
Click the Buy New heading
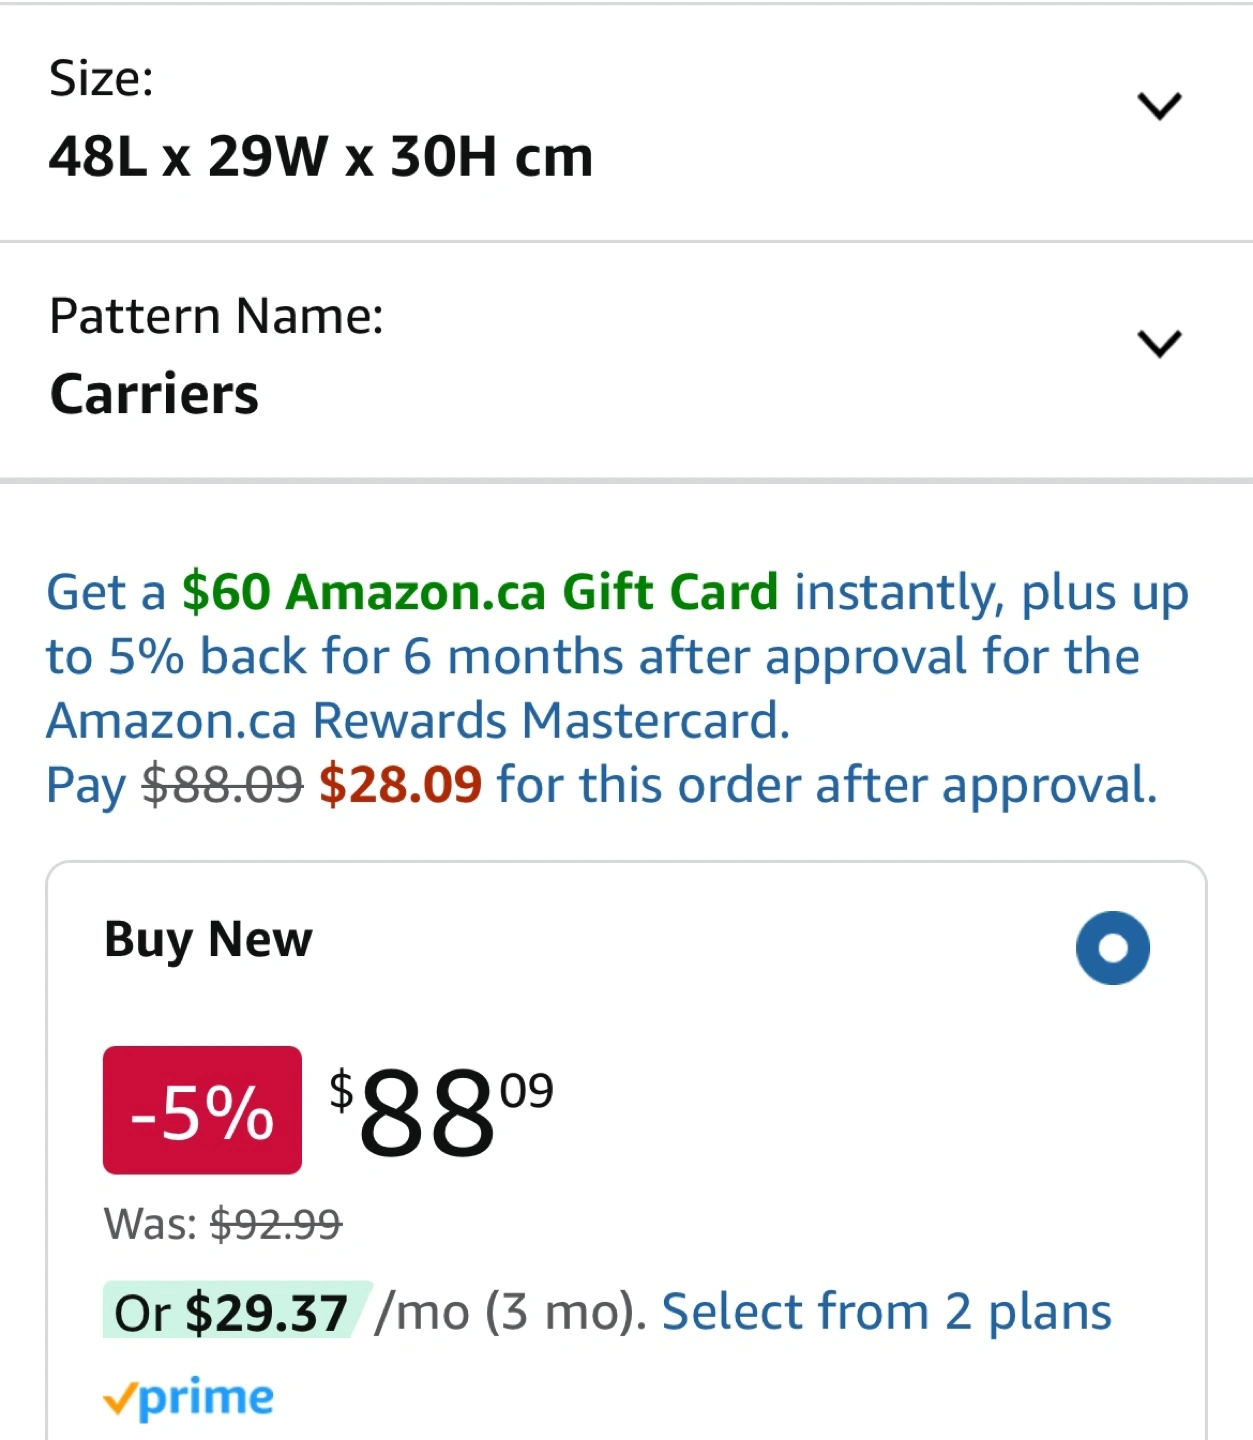pyautogui.click(x=208, y=939)
